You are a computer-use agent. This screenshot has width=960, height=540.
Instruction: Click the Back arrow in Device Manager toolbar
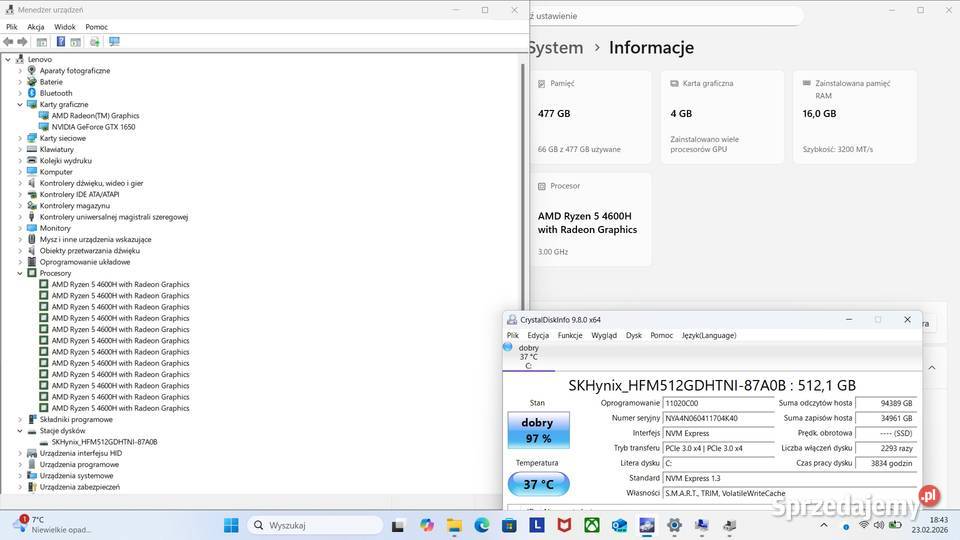(8, 42)
